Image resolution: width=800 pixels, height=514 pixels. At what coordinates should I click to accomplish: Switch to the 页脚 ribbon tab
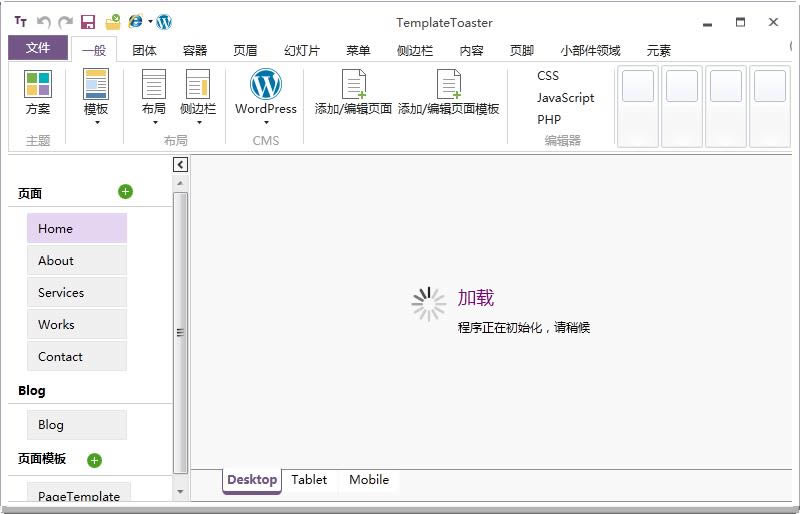[x=522, y=51]
